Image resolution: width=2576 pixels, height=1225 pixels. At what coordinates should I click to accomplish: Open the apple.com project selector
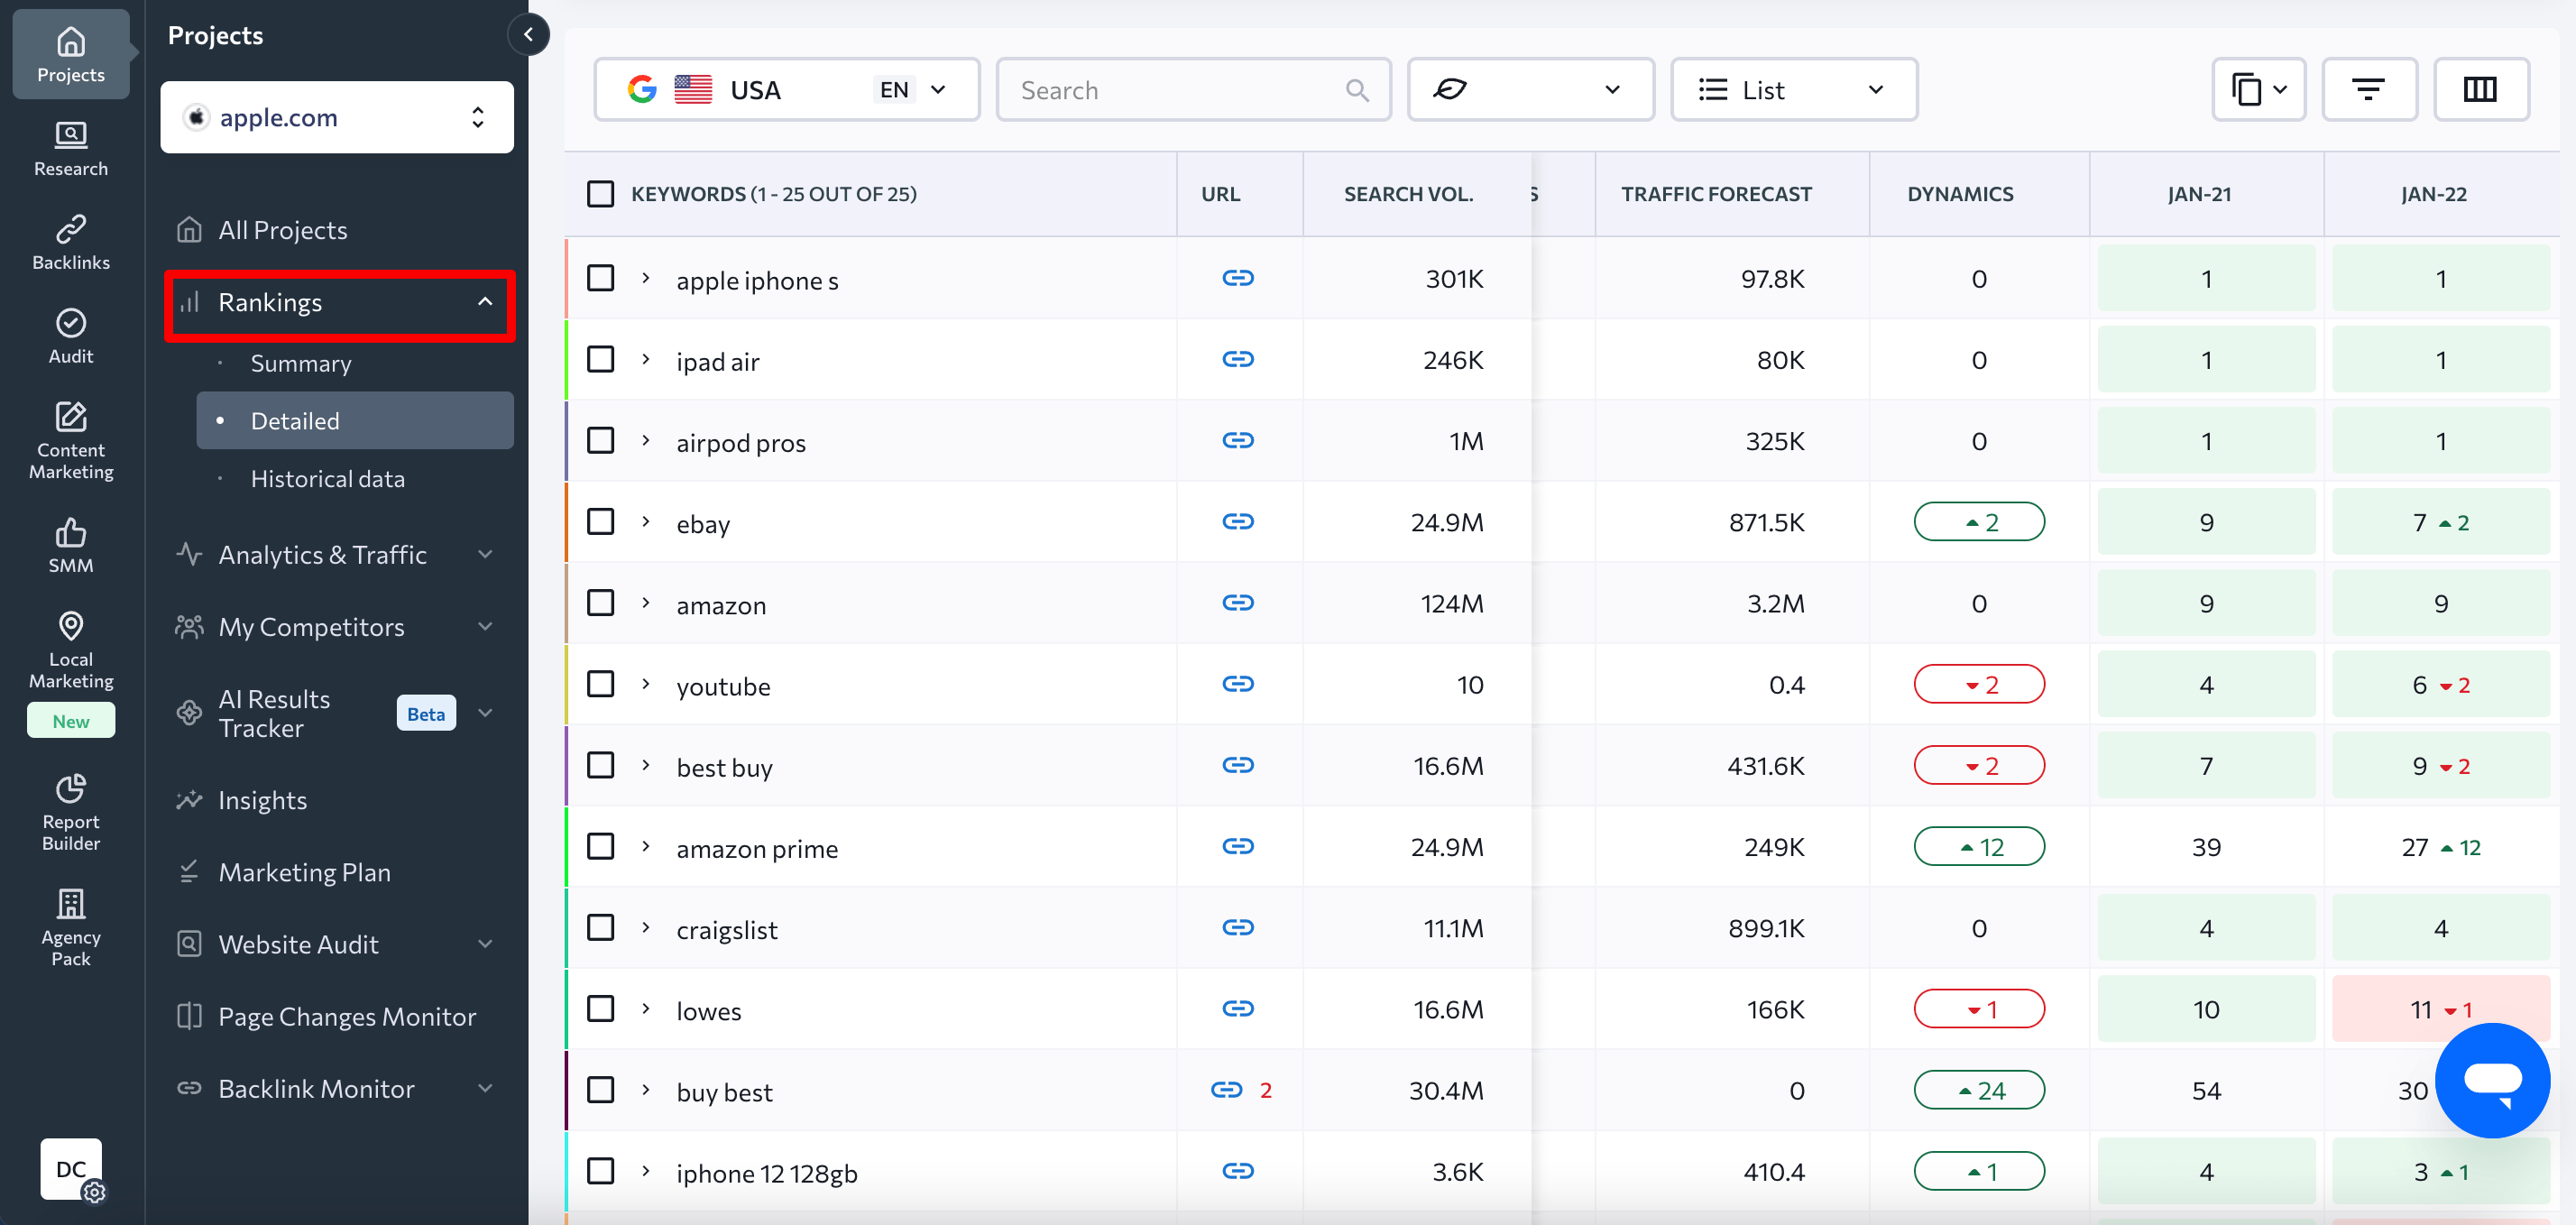coord(337,117)
